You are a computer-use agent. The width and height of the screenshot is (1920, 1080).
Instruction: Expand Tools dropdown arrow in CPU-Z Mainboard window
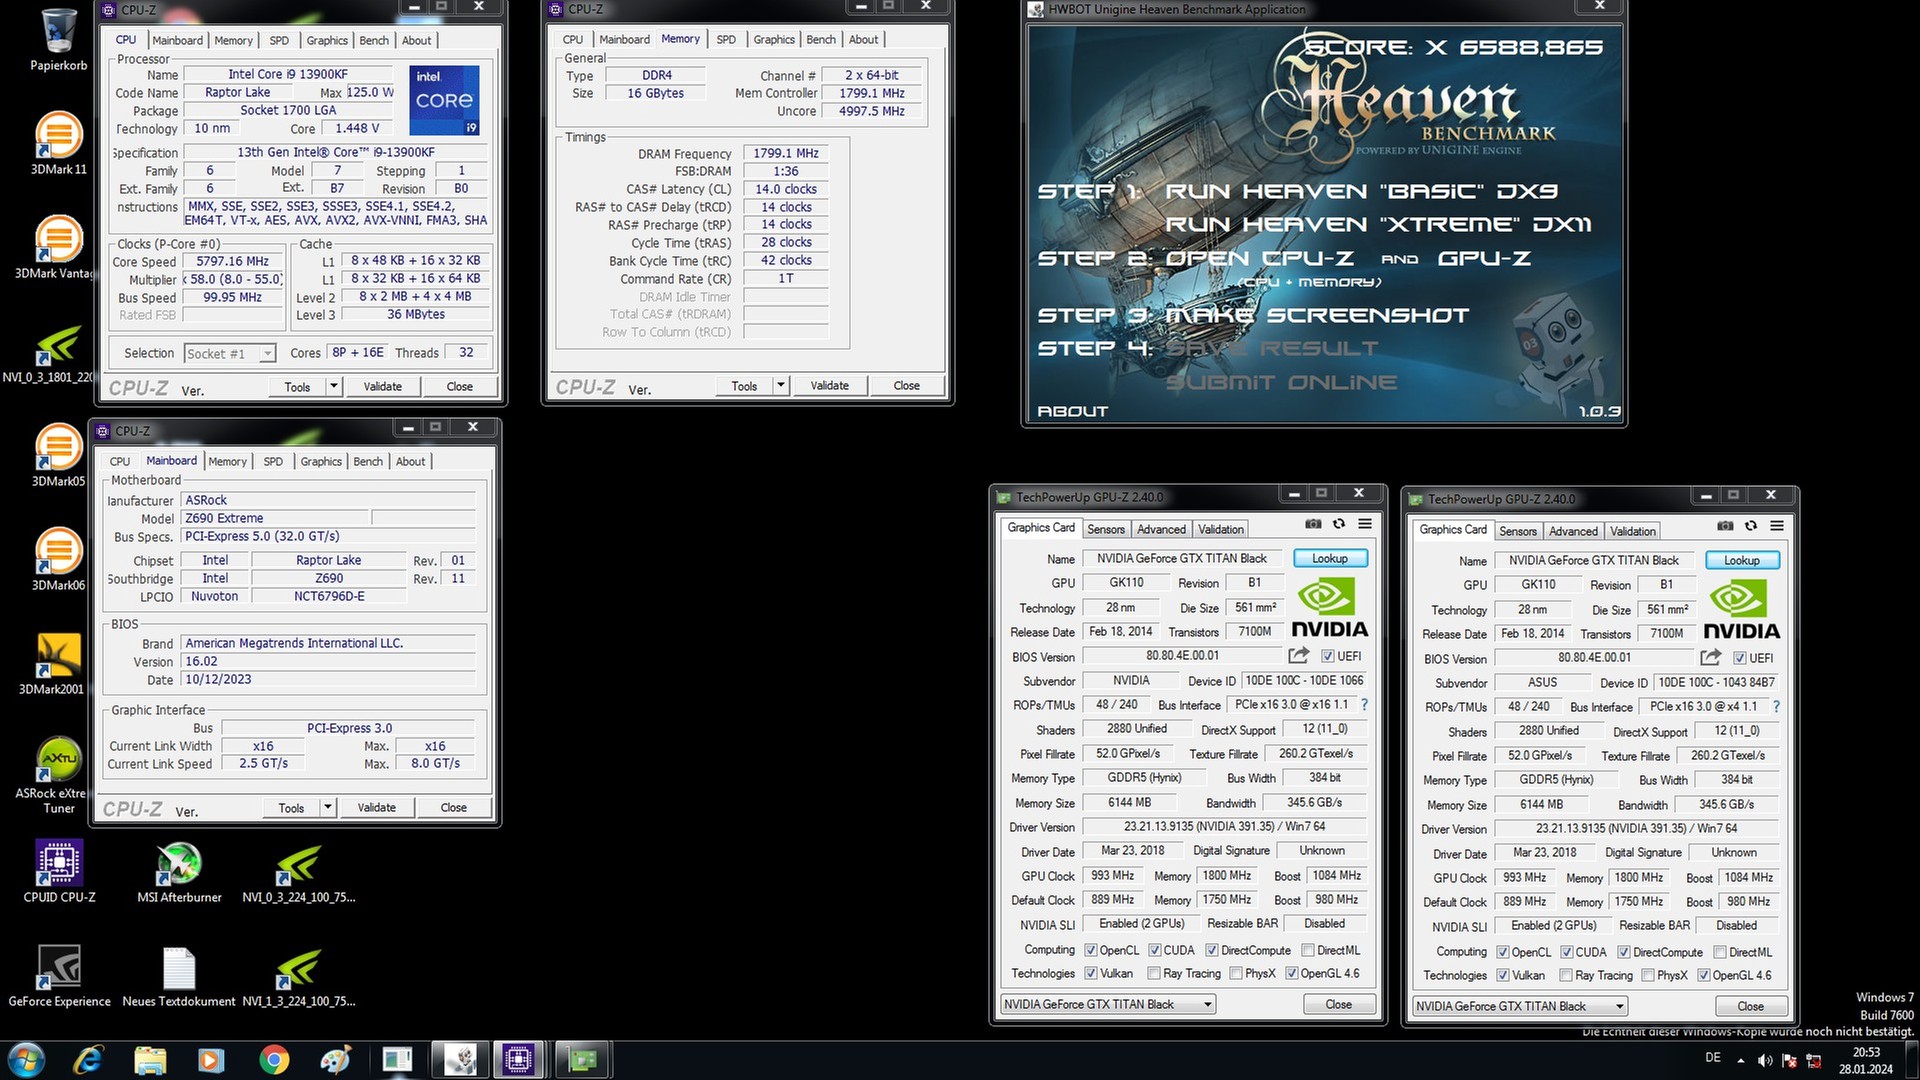tap(327, 808)
